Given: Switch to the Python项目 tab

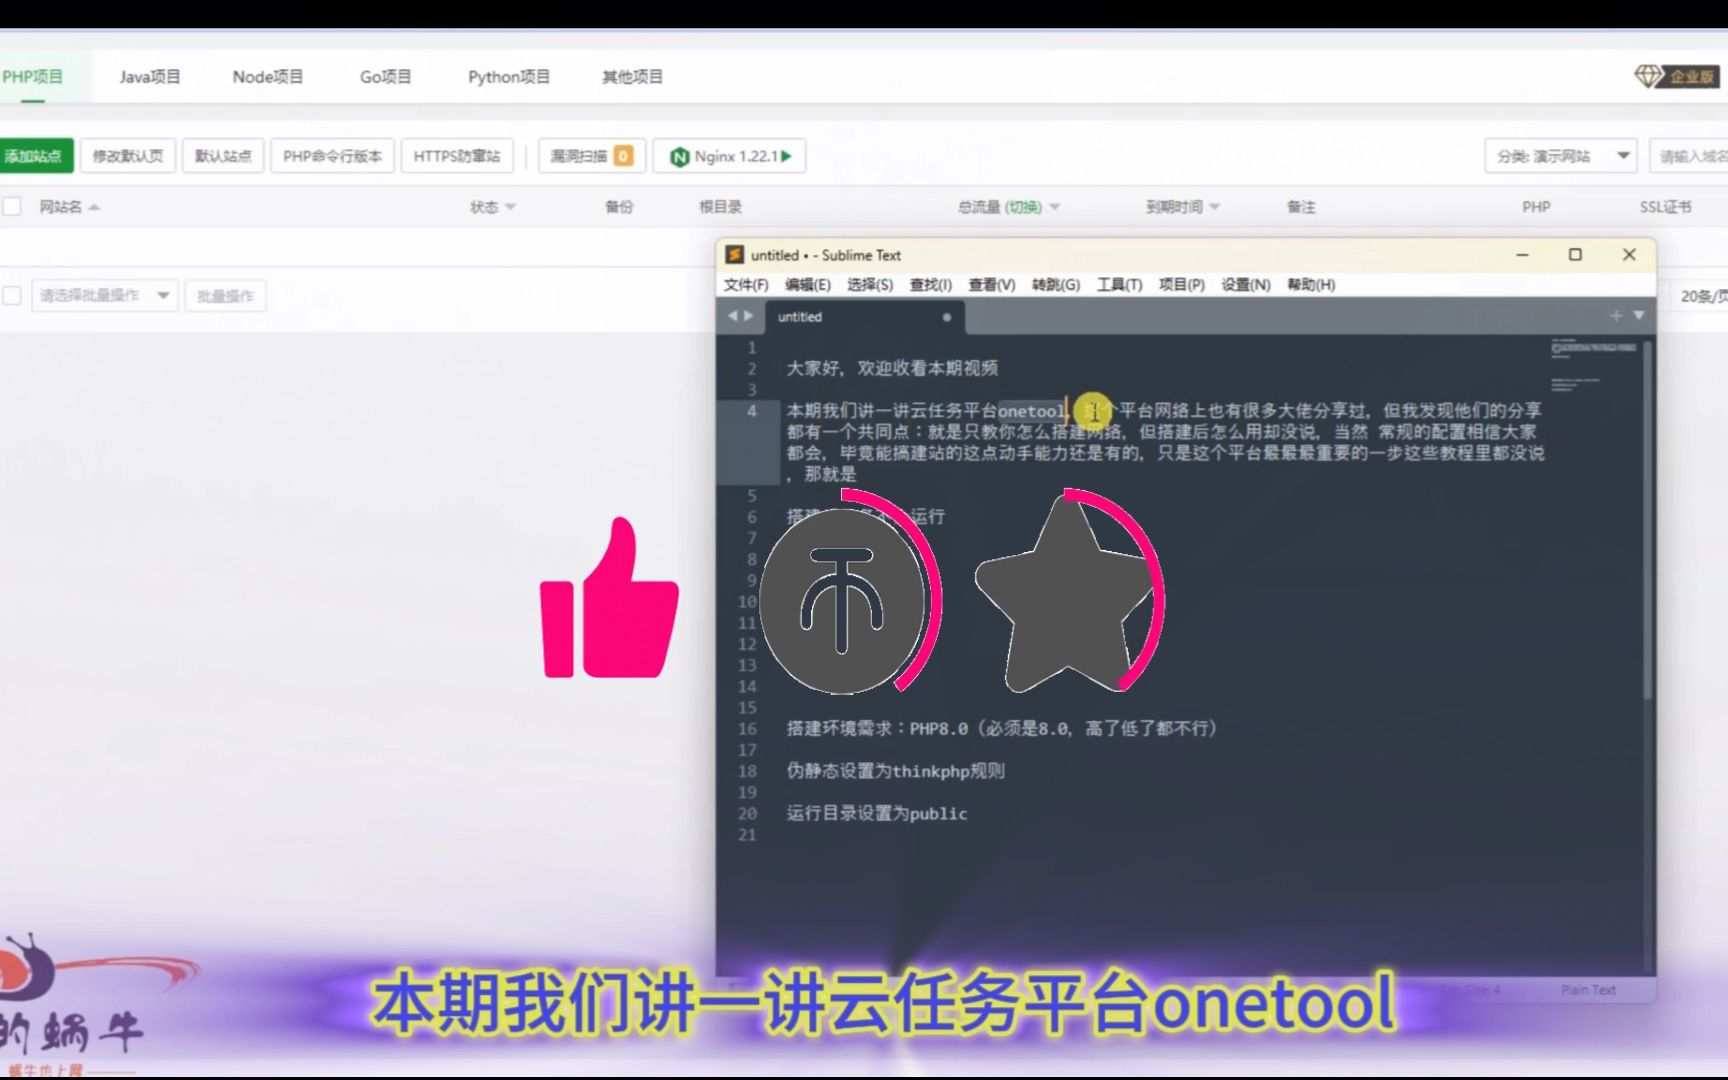Looking at the screenshot, I should (508, 77).
